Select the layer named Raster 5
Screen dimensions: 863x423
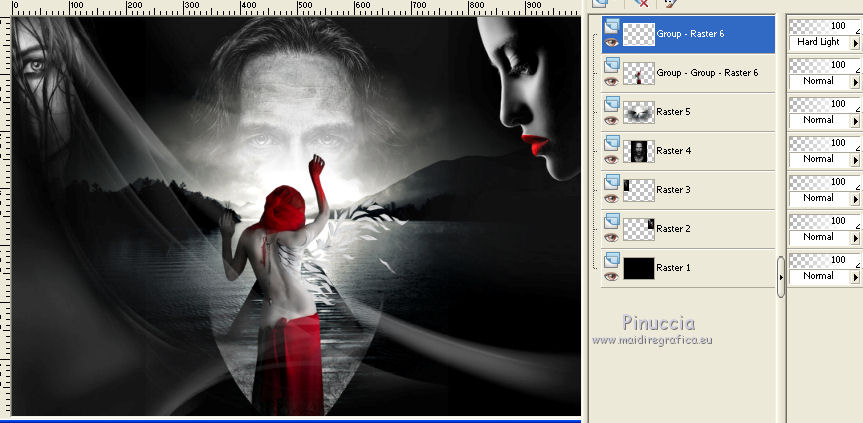(673, 112)
